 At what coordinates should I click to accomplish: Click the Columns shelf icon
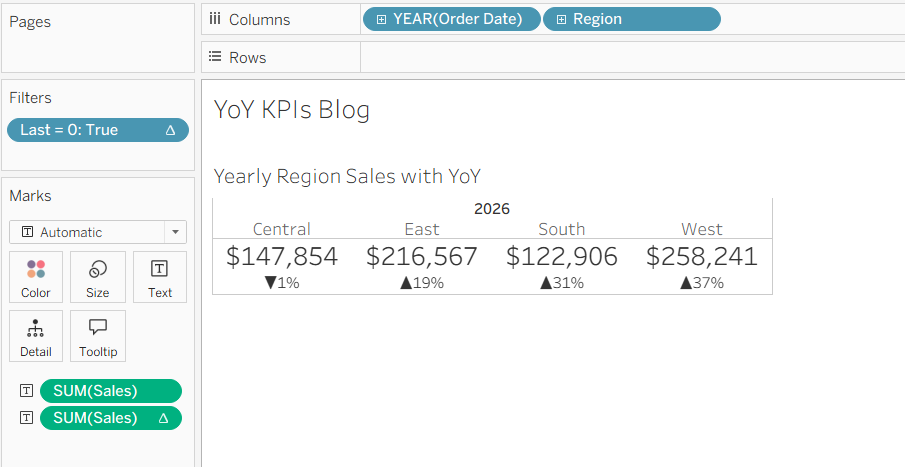coord(215,19)
